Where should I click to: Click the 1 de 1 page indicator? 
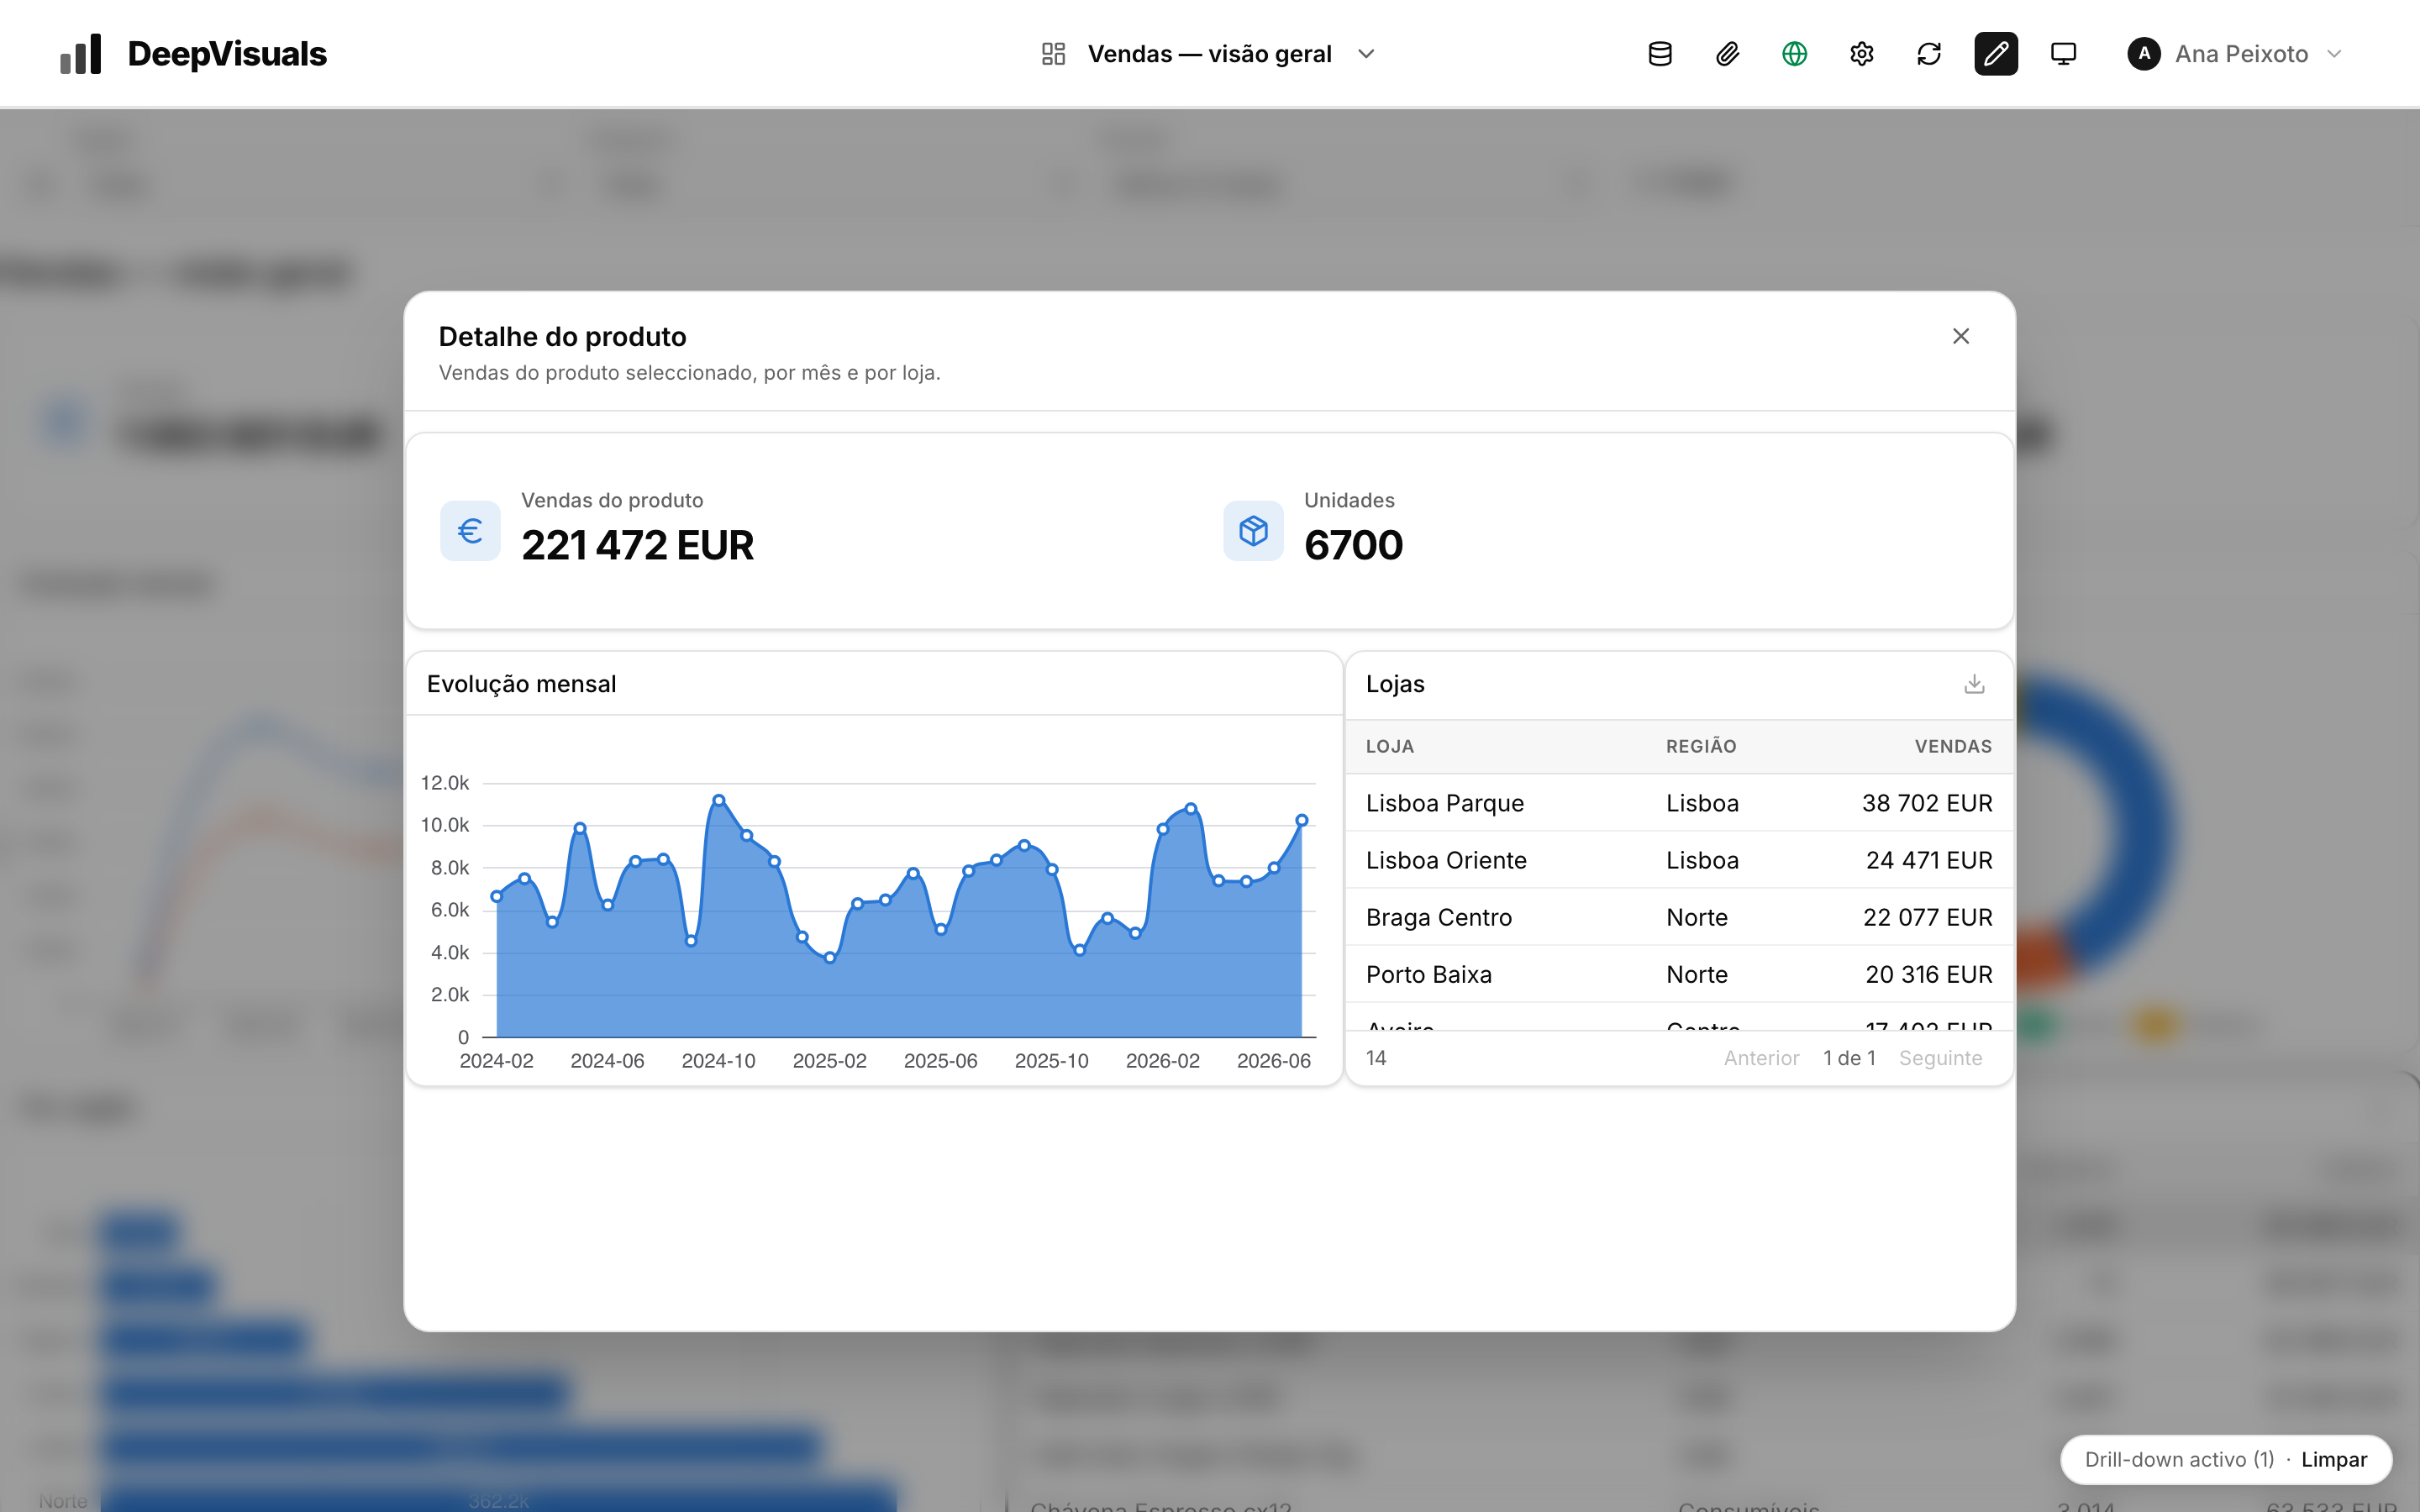(x=1849, y=1058)
